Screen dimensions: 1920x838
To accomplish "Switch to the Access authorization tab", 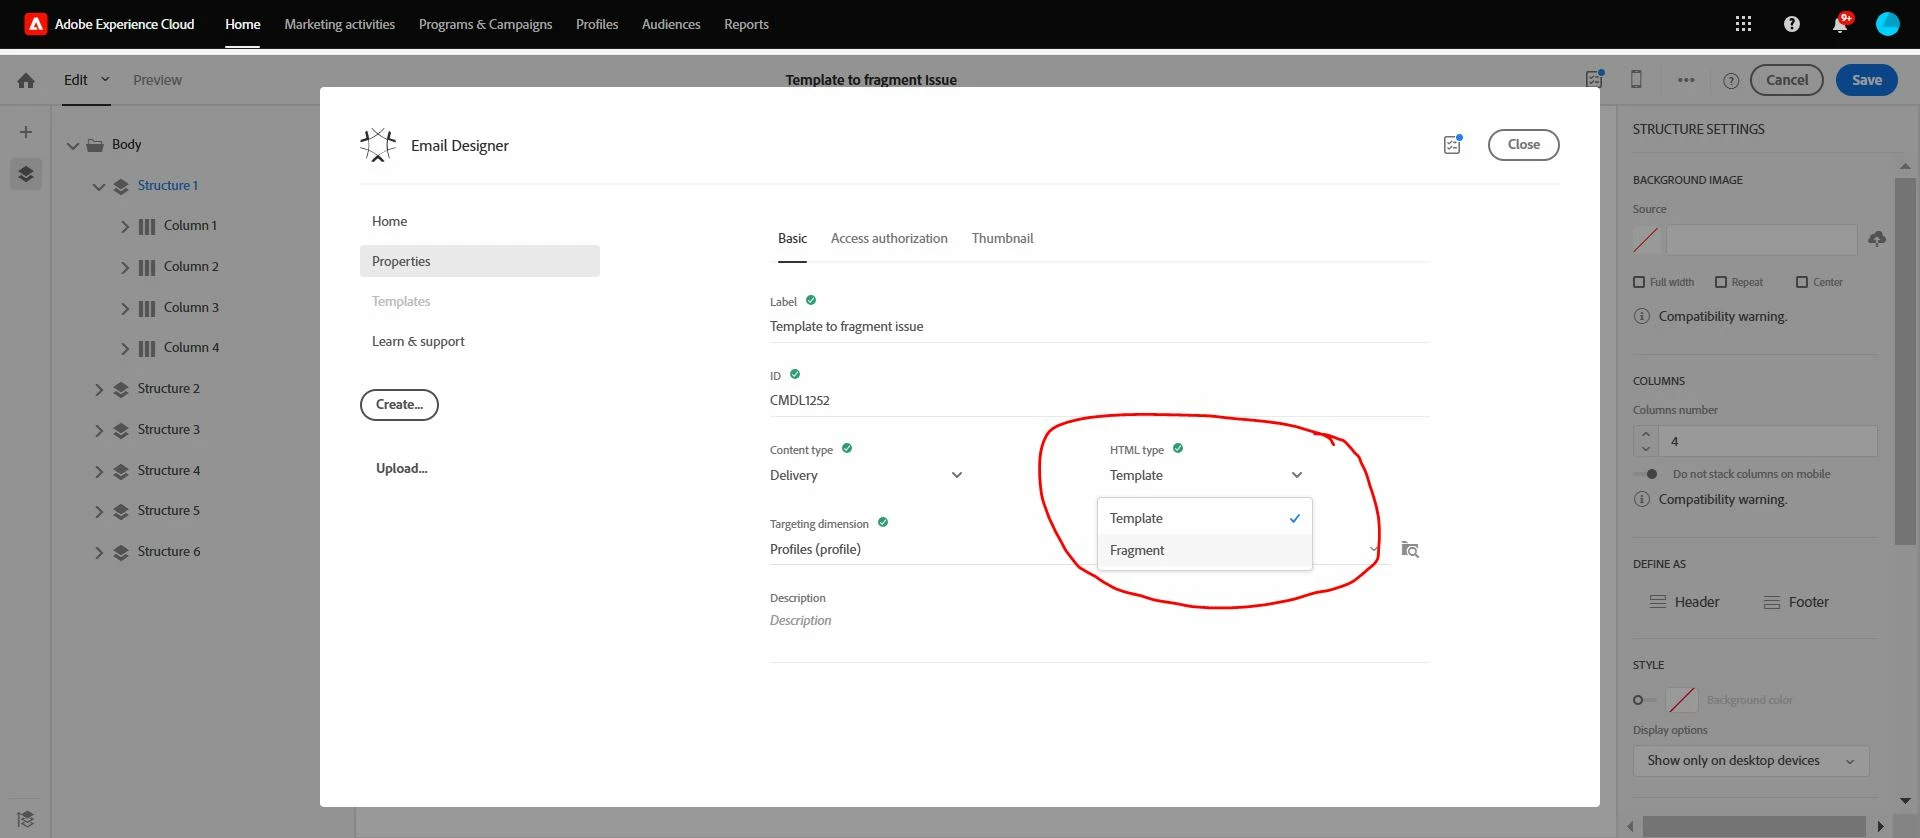I will point(889,238).
